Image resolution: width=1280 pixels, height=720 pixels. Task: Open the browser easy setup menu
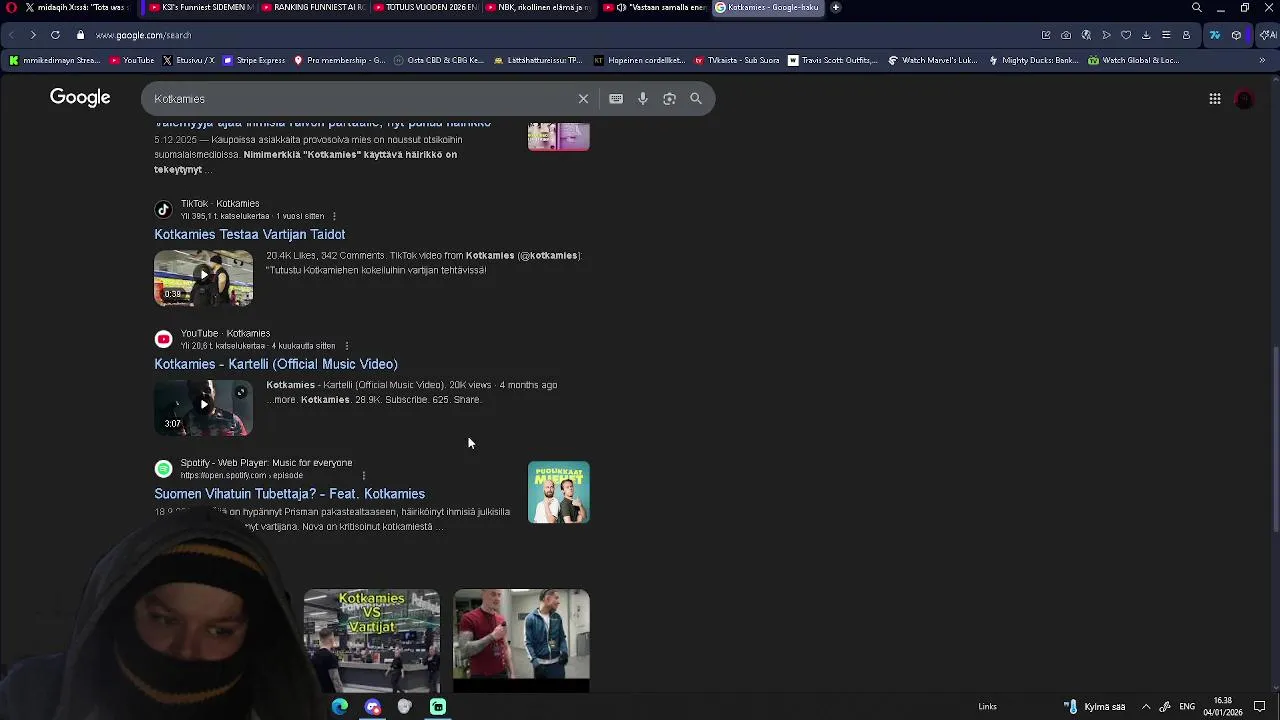click(x=1166, y=35)
